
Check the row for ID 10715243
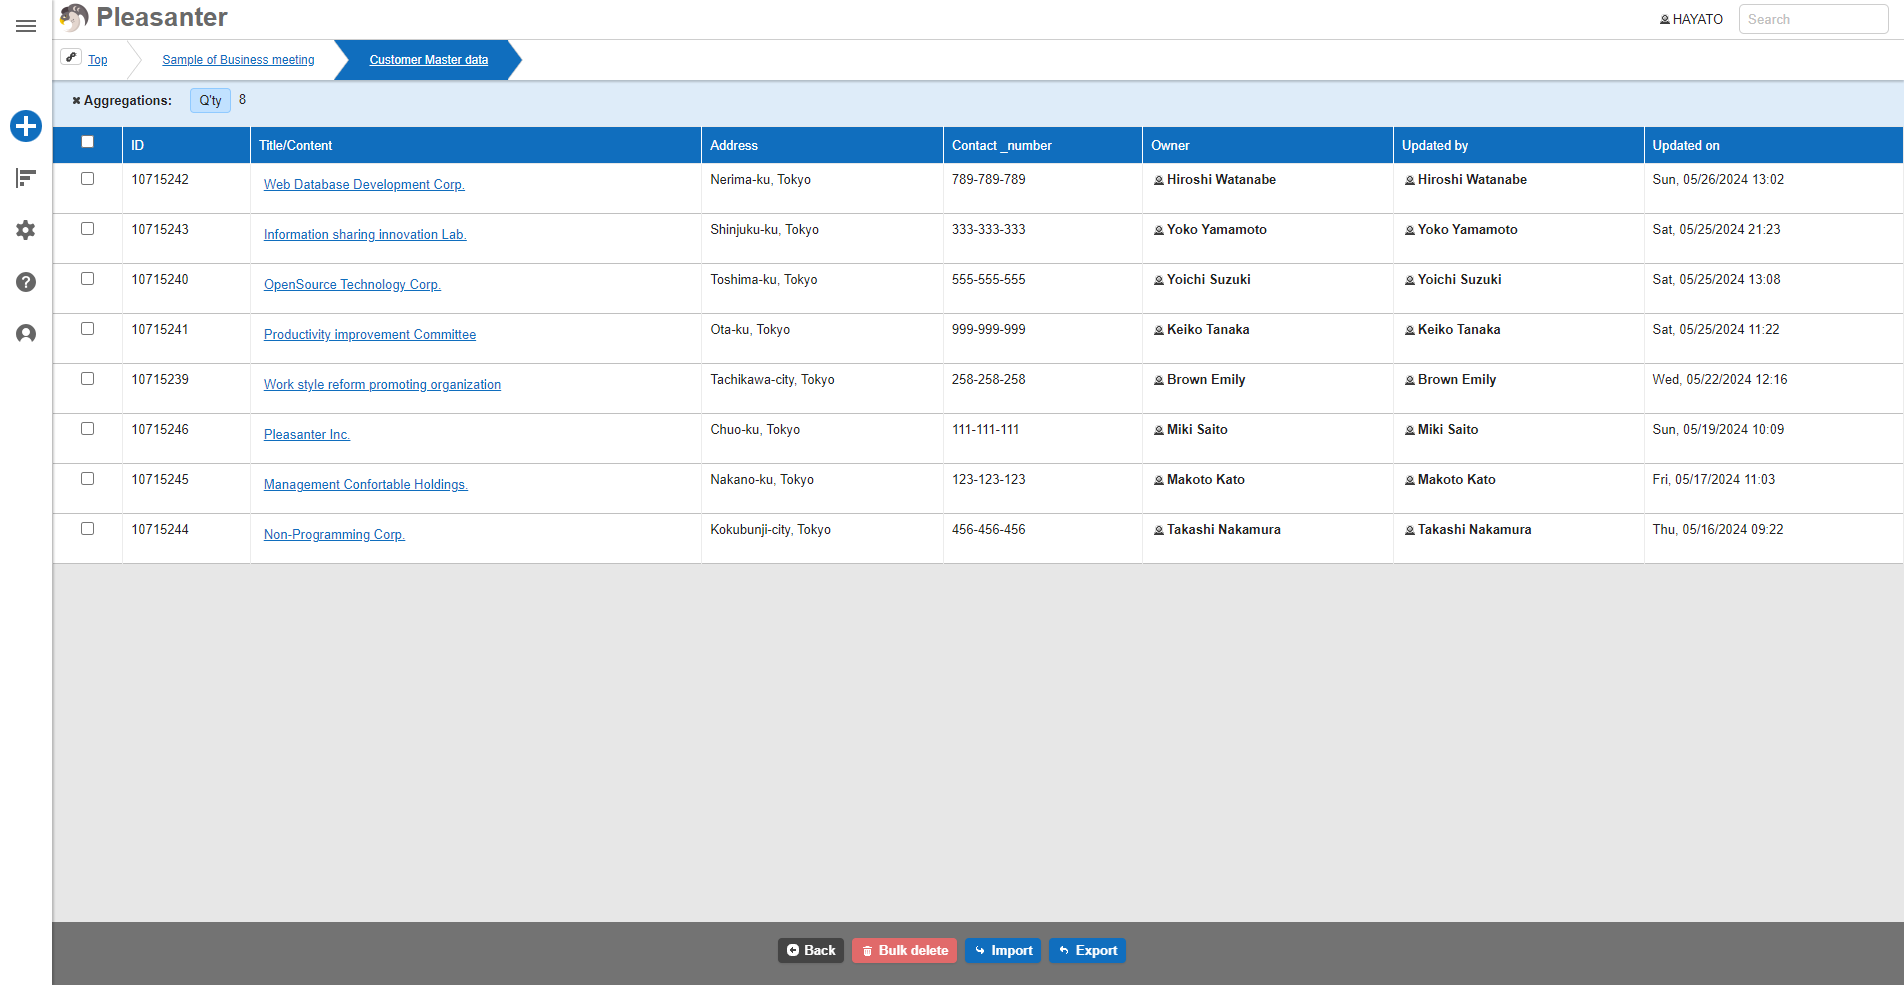tap(88, 229)
